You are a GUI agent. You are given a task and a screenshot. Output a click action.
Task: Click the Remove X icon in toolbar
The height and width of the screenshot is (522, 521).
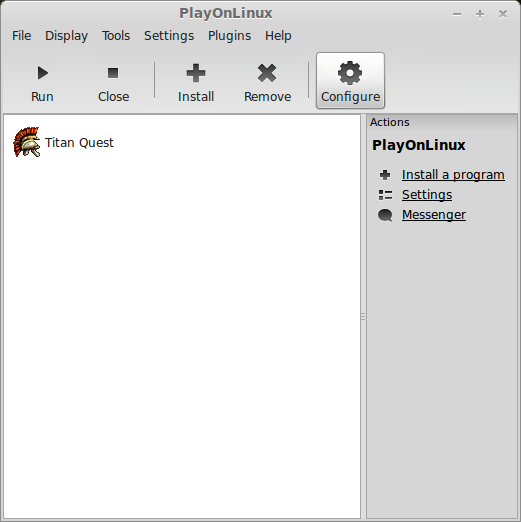click(267, 73)
